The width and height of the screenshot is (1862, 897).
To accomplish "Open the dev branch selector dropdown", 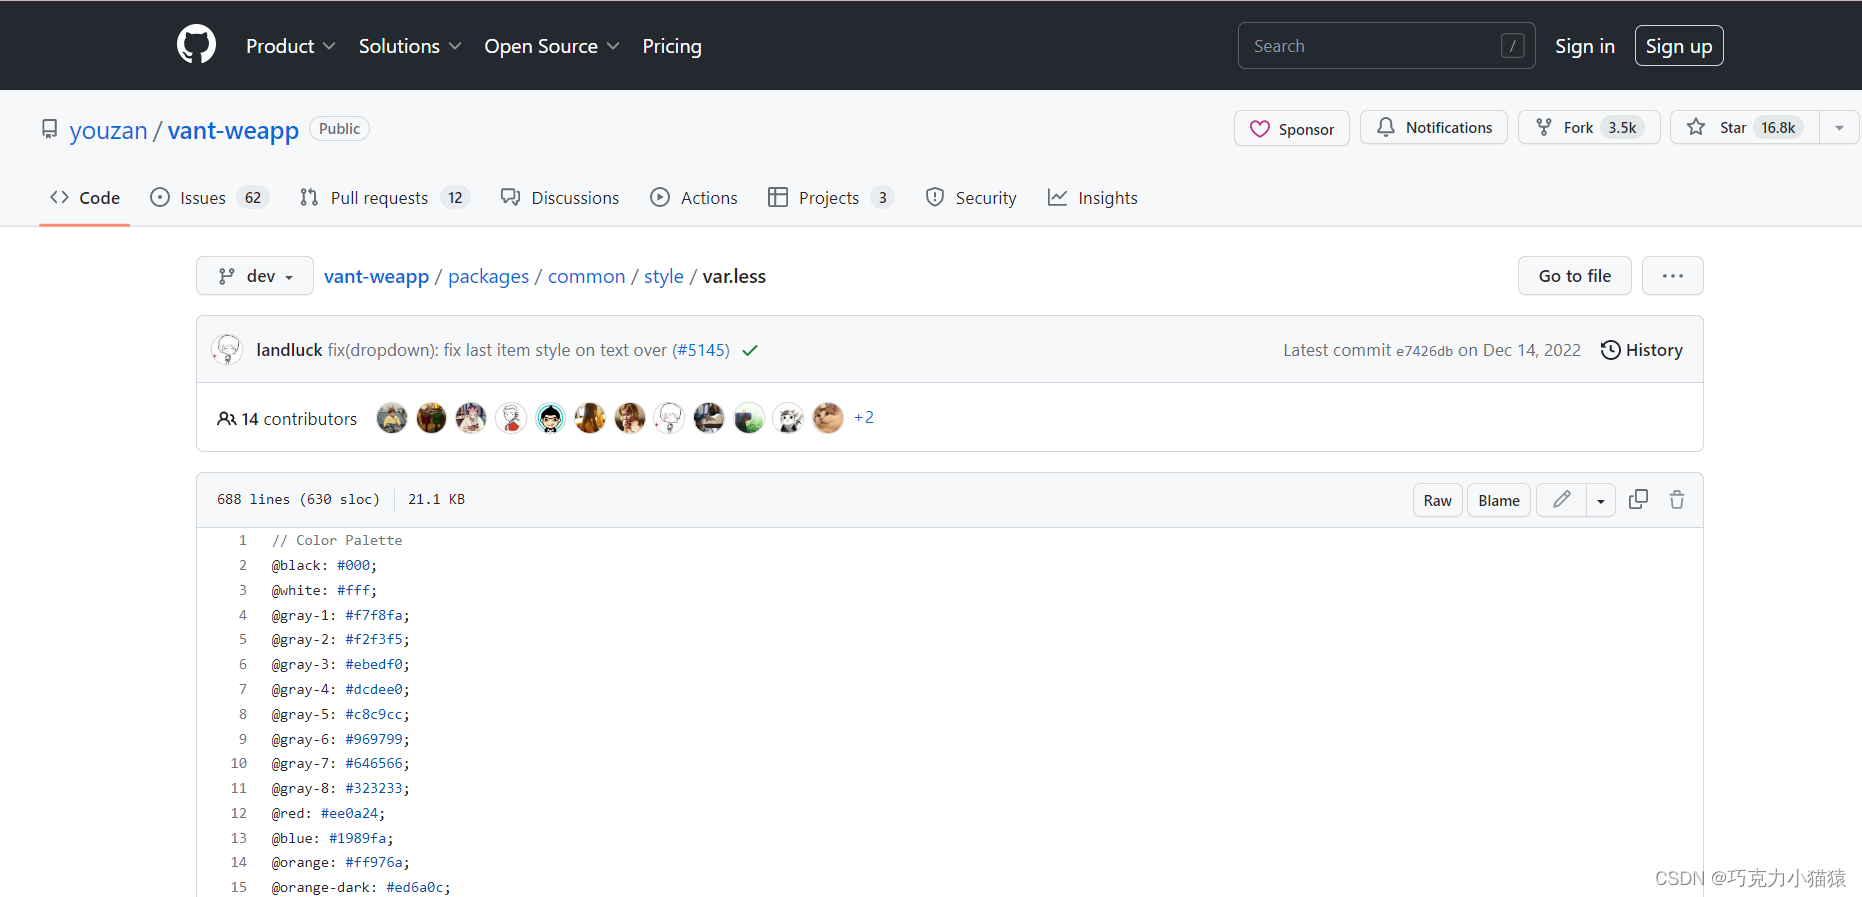I will coord(255,276).
